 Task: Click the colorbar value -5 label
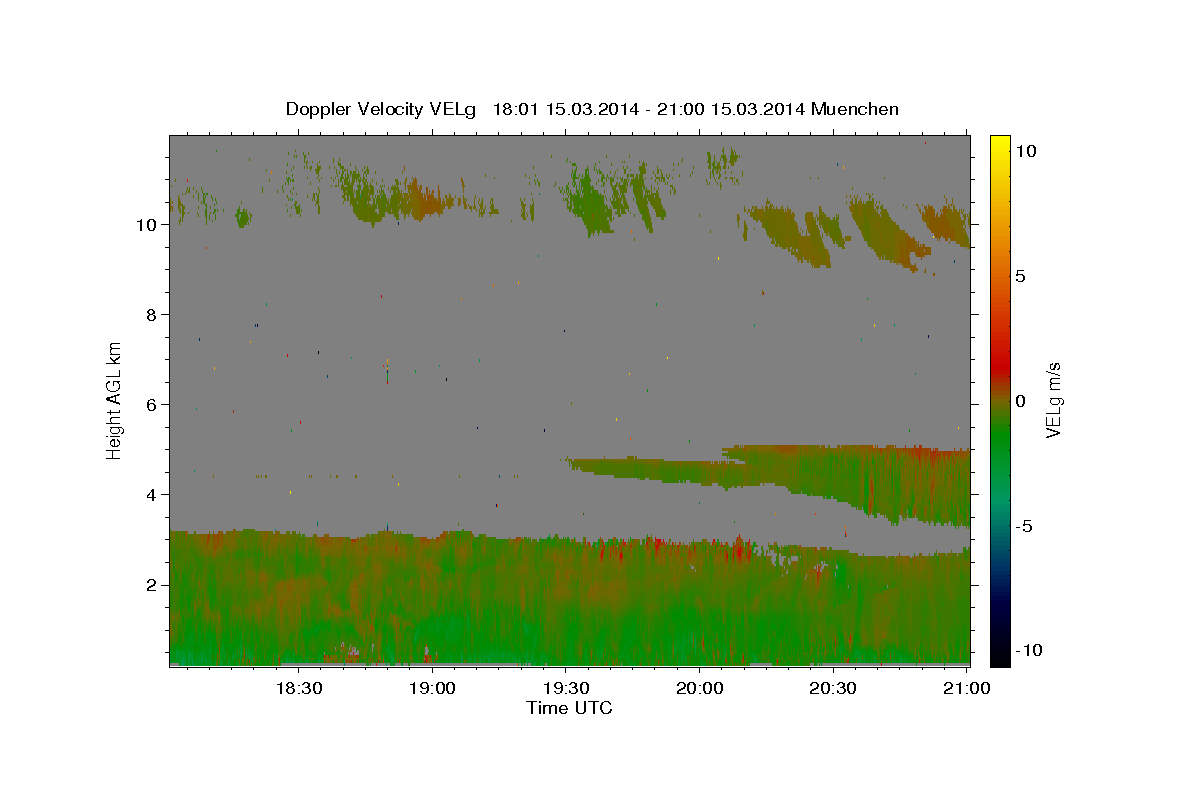1023,526
